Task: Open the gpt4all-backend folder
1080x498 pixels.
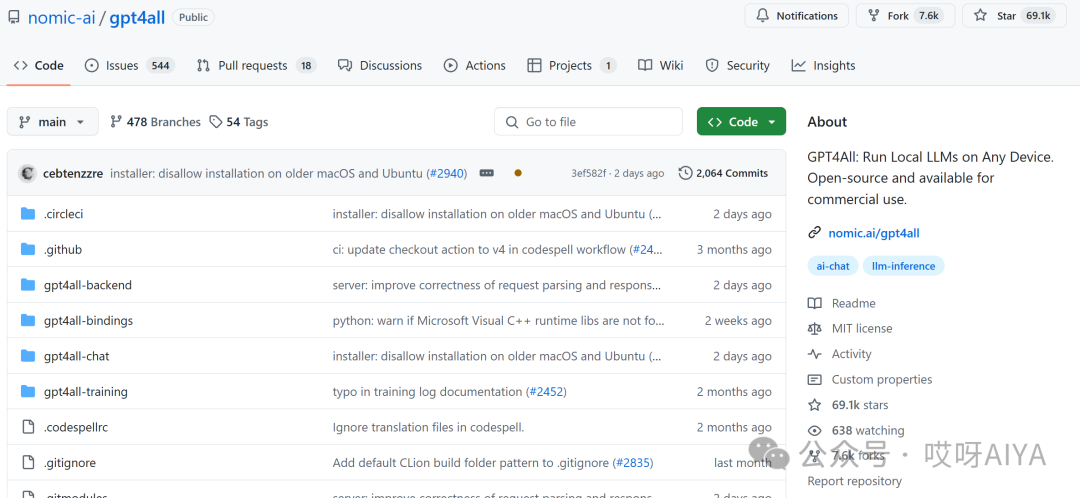Action: pos(87,285)
